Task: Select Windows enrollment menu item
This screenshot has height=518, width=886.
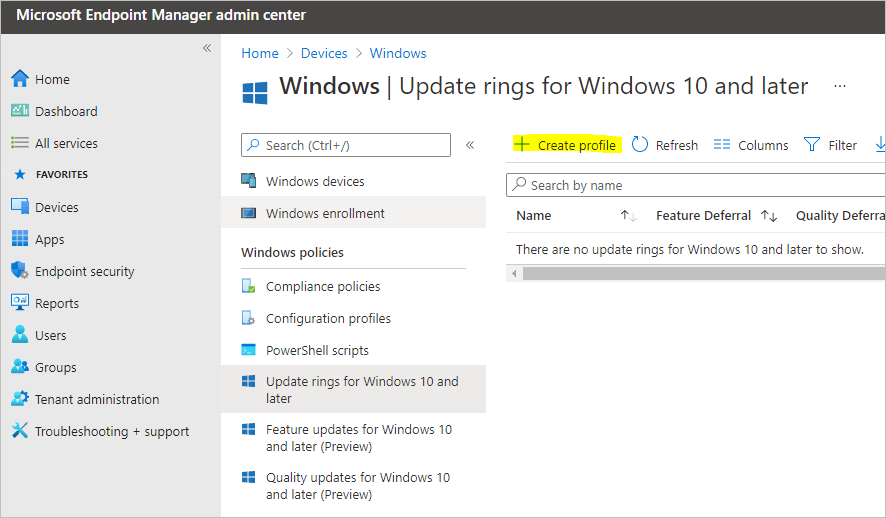Action: [x=353, y=213]
